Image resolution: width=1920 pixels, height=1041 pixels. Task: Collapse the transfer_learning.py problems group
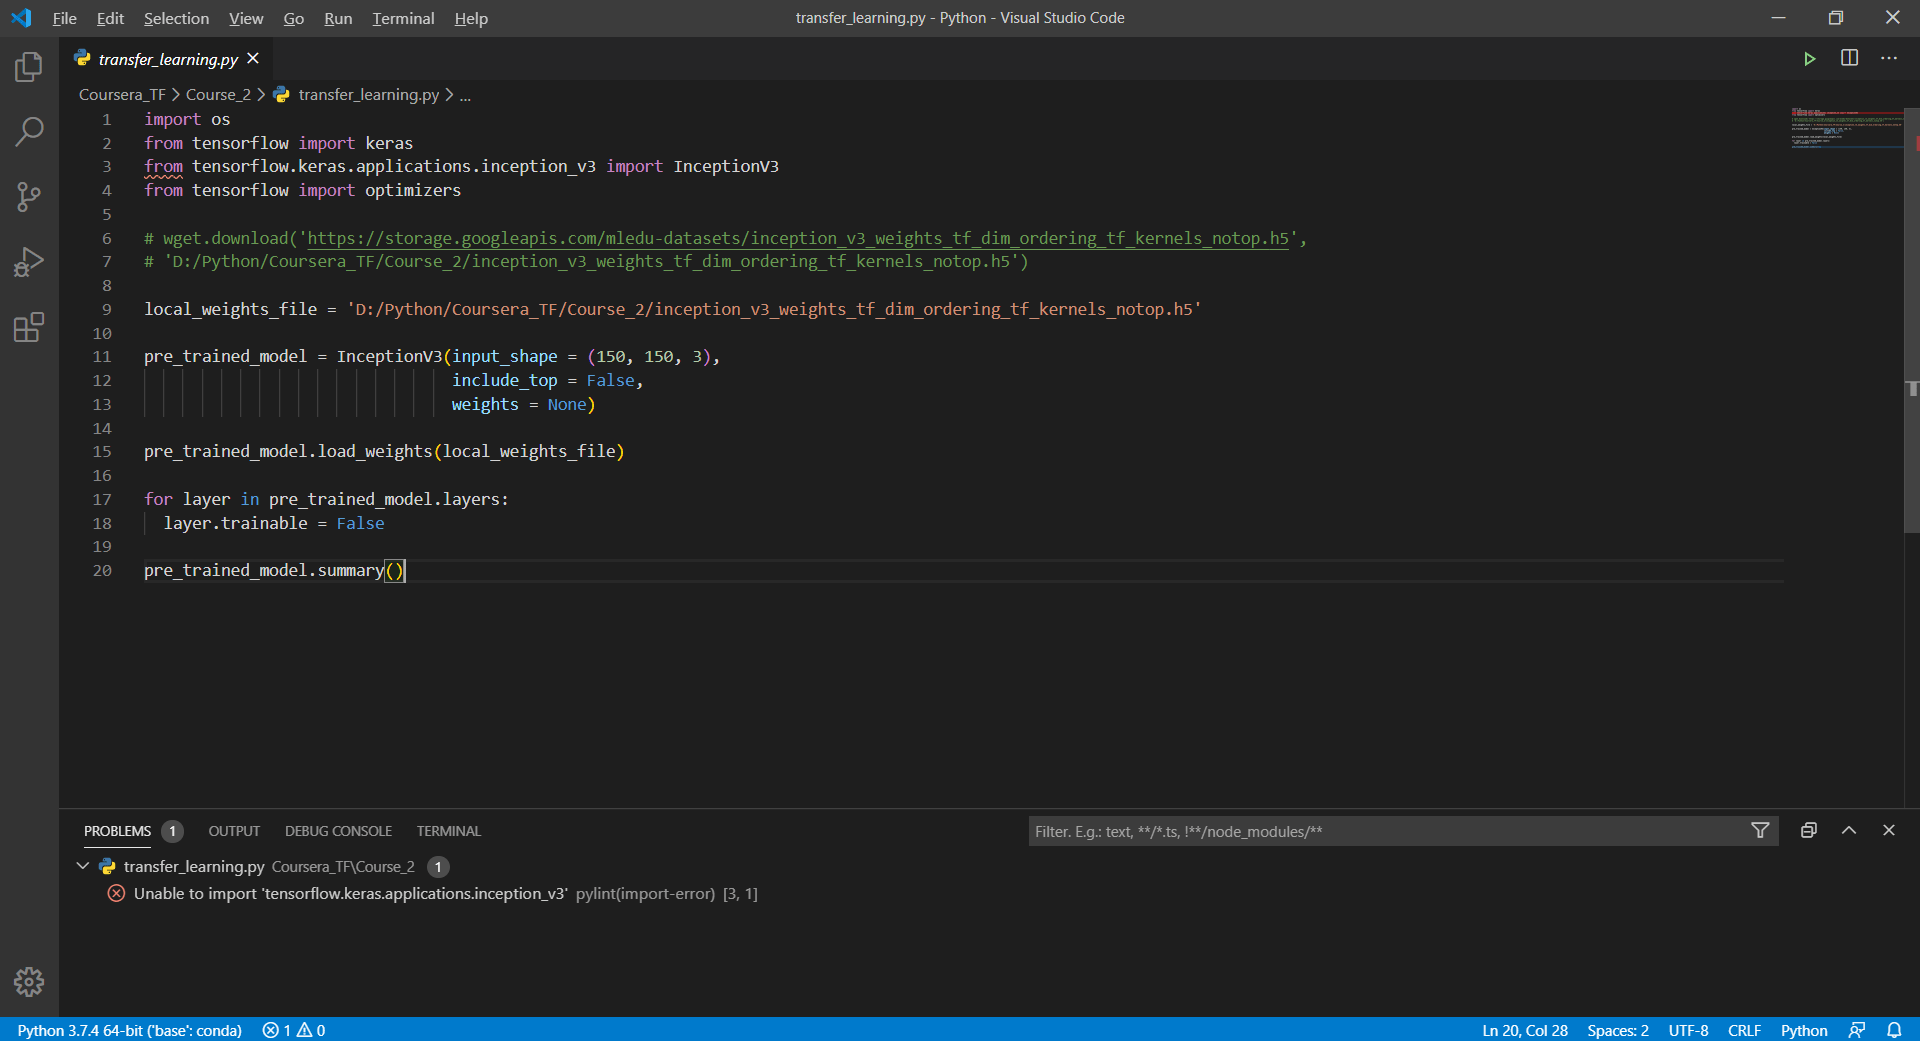click(x=82, y=866)
